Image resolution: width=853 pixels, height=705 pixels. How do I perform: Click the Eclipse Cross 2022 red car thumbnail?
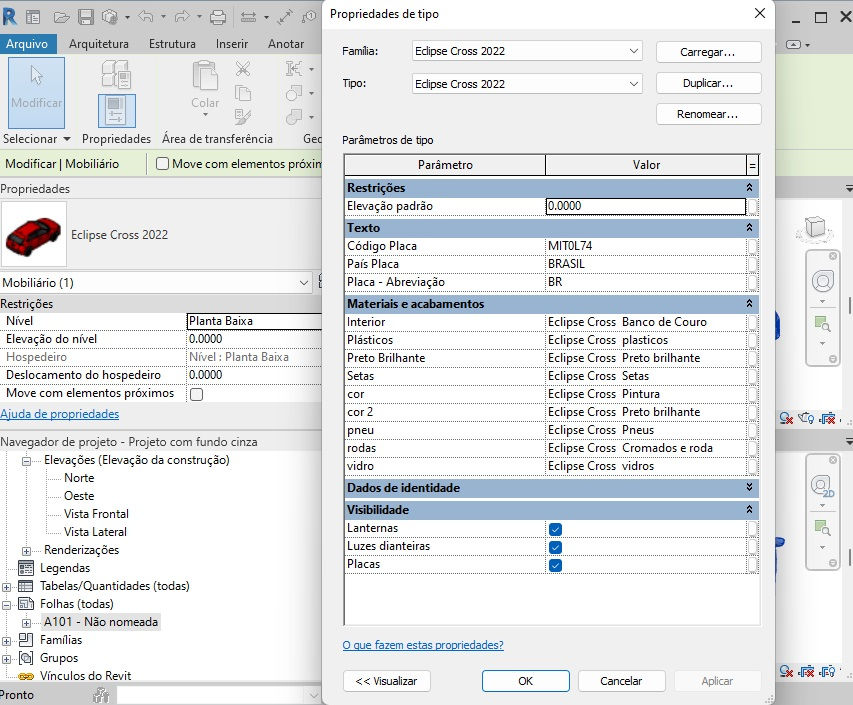33,235
